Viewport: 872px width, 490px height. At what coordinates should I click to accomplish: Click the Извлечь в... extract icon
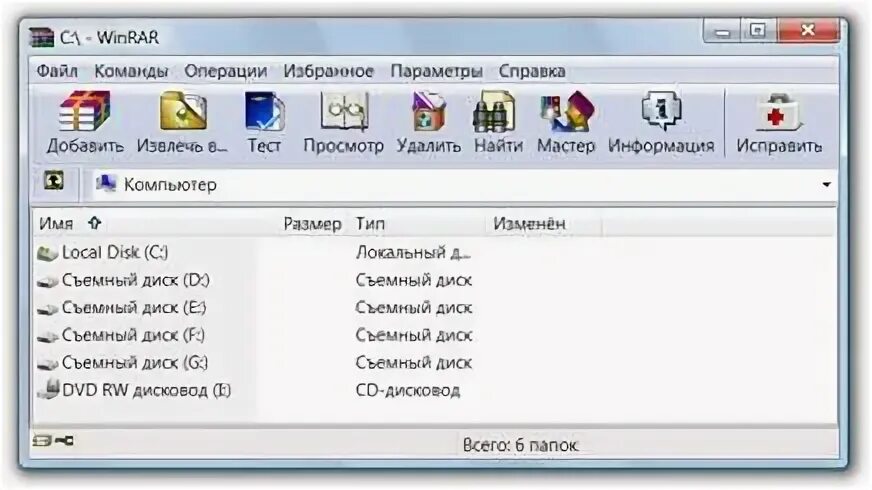click(182, 122)
